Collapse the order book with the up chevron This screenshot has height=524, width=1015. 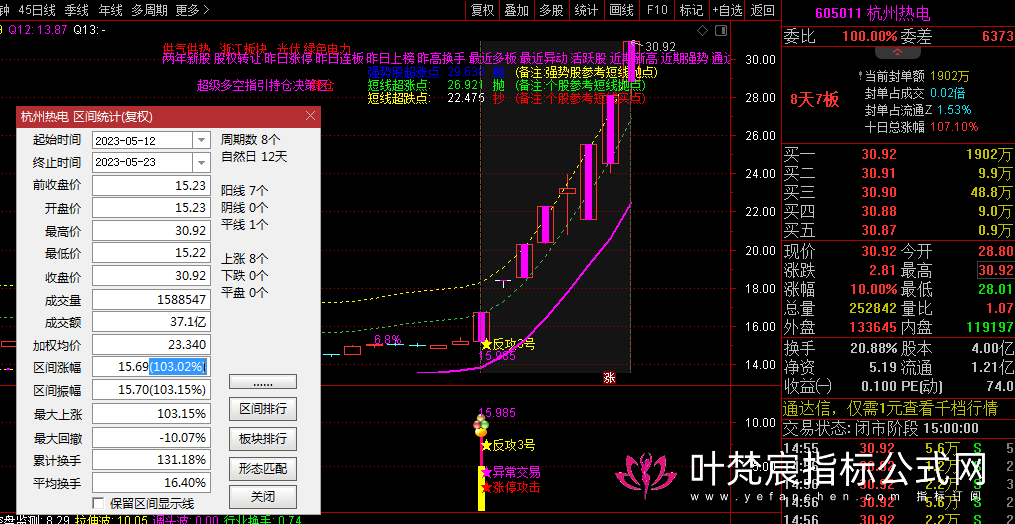(897, 52)
